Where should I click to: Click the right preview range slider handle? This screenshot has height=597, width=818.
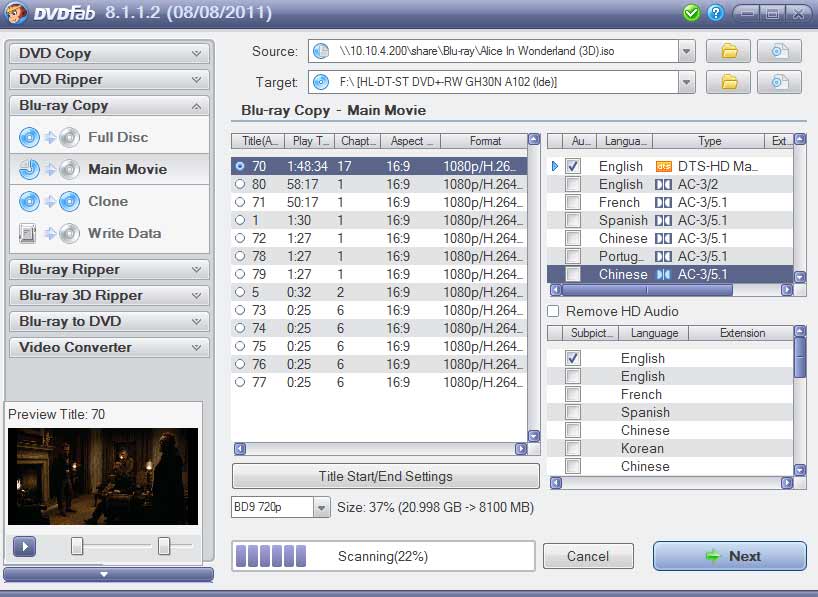(164, 546)
